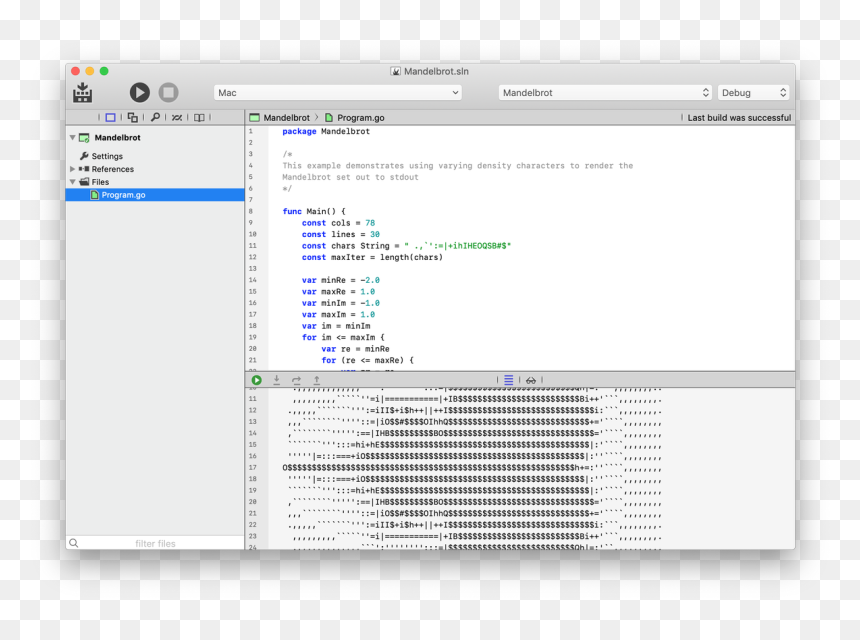Open the documentation book sidebar pane
Image resolution: width=860 pixels, height=640 pixels.
click(x=199, y=117)
